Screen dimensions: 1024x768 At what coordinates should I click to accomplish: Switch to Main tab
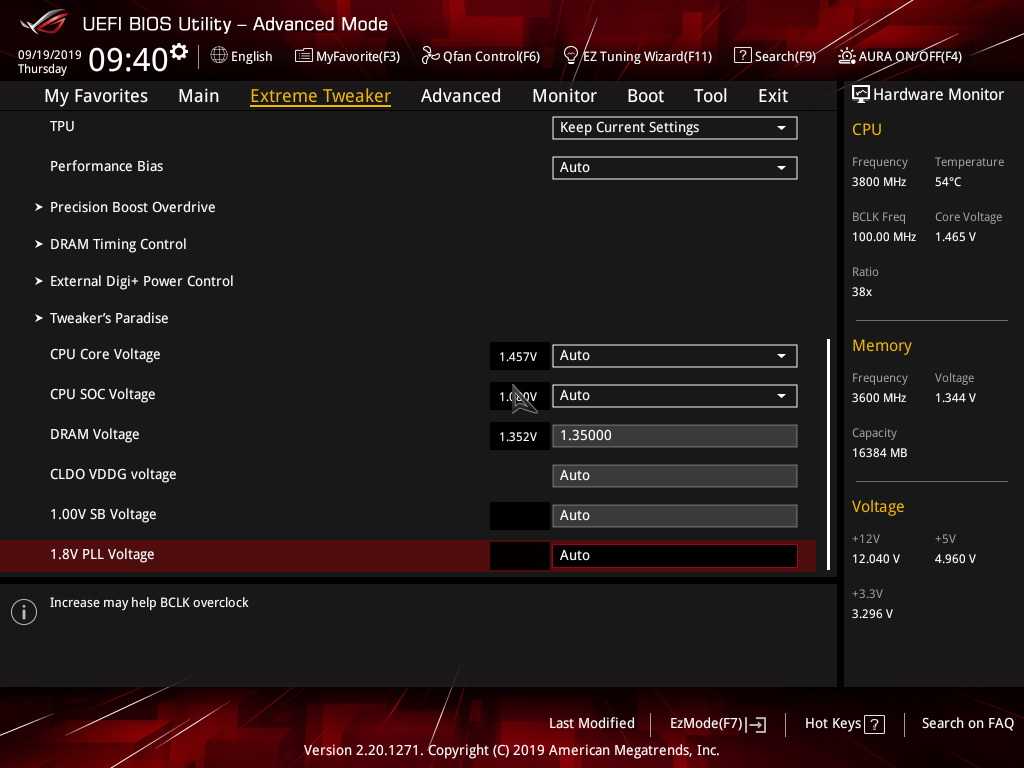199,96
